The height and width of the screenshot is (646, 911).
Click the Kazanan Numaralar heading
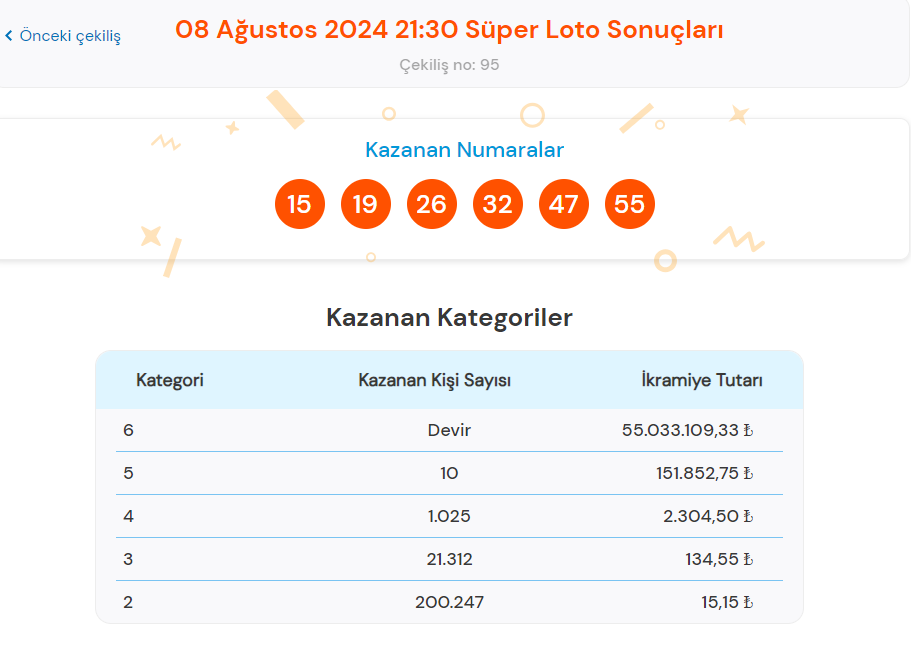(x=464, y=150)
